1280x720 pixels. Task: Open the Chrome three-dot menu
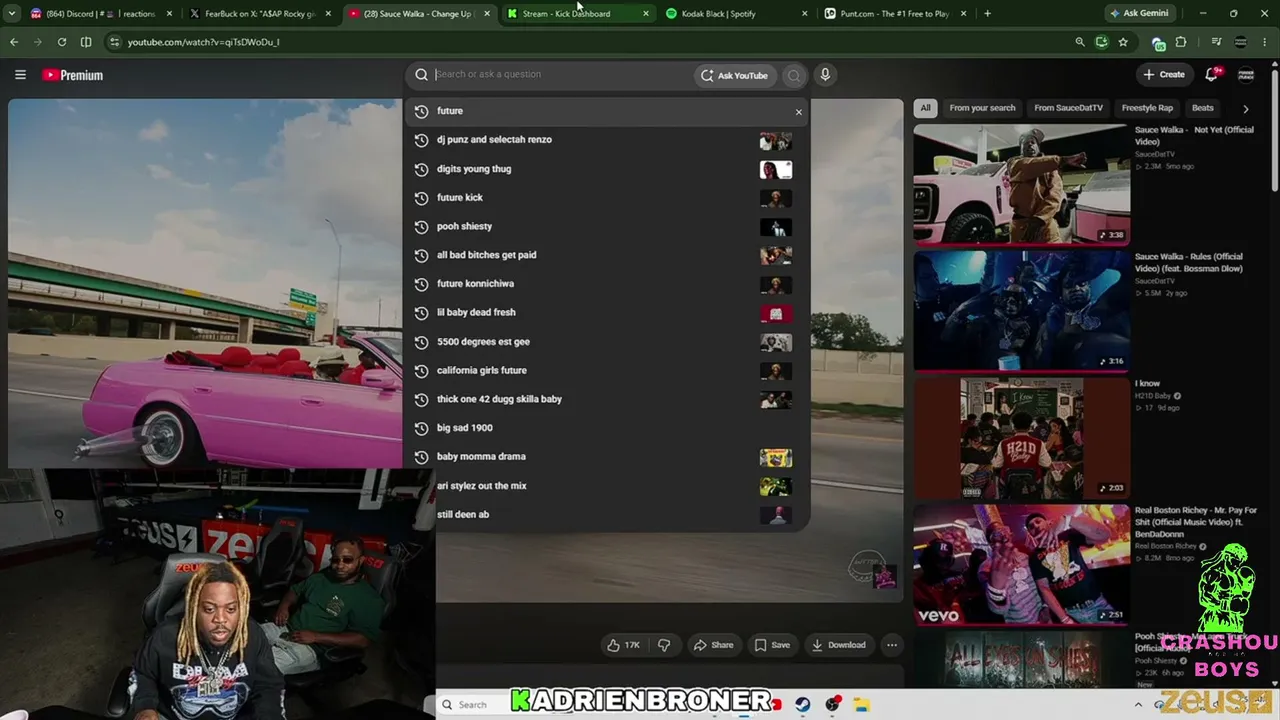coord(1266,42)
